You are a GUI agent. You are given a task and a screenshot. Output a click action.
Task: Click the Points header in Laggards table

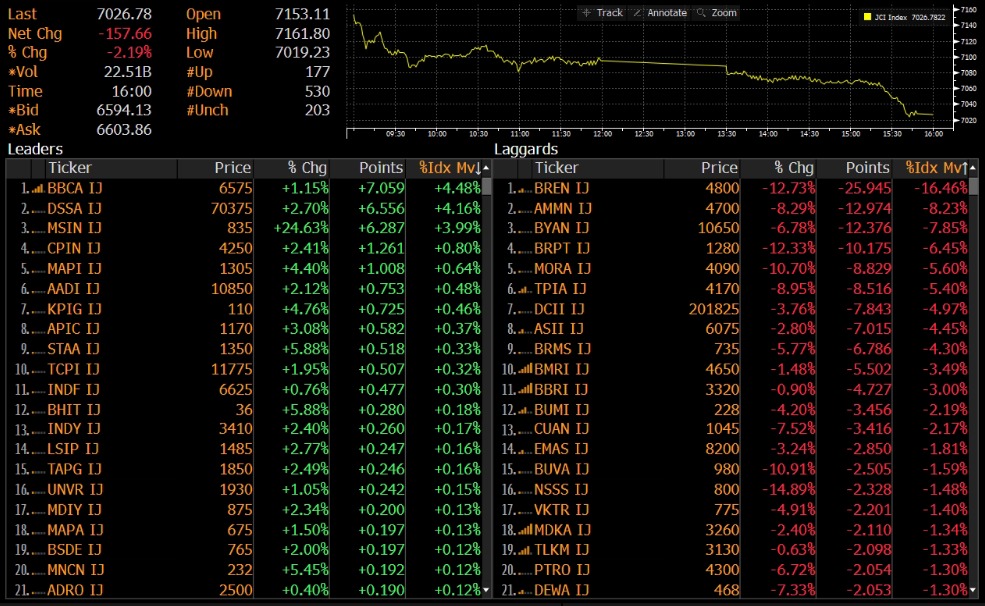pos(866,168)
